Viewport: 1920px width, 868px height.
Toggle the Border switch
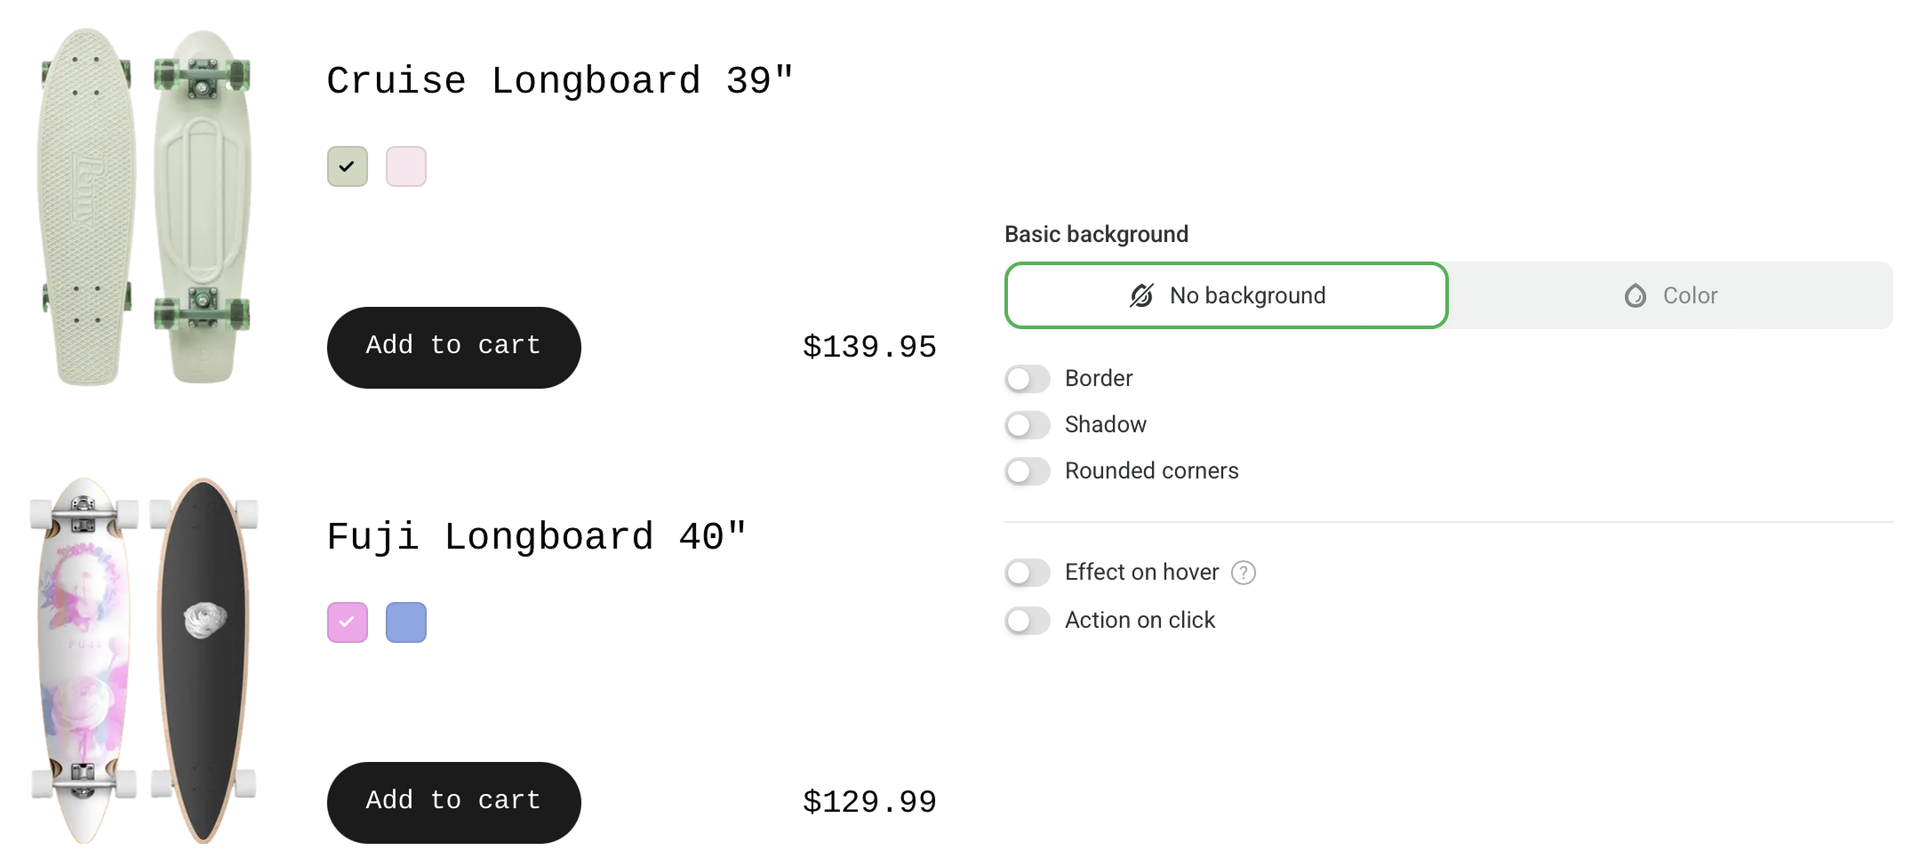pyautogui.click(x=1027, y=379)
